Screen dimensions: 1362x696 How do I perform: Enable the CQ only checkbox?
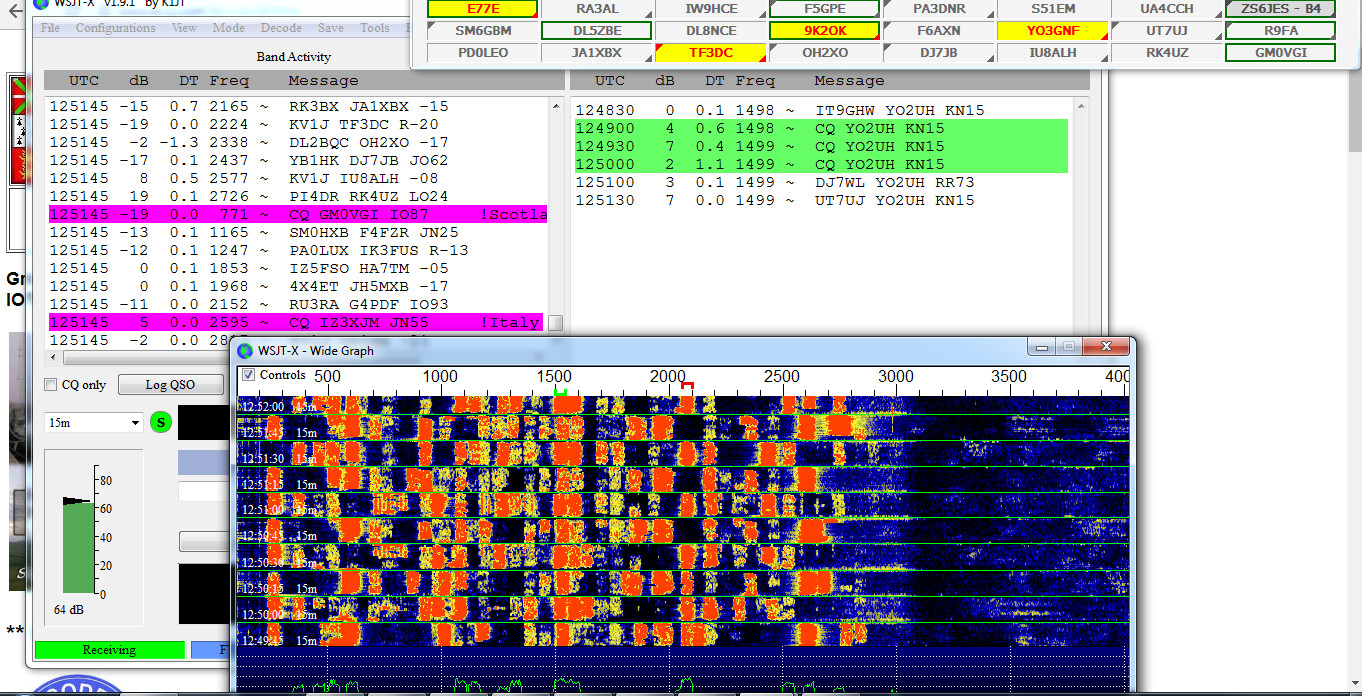49,384
